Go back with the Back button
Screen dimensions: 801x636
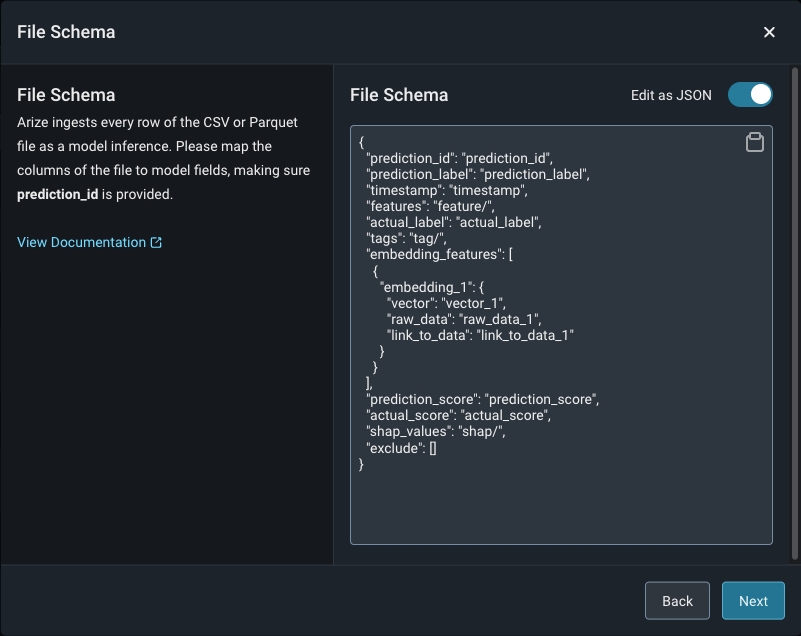[x=677, y=601]
